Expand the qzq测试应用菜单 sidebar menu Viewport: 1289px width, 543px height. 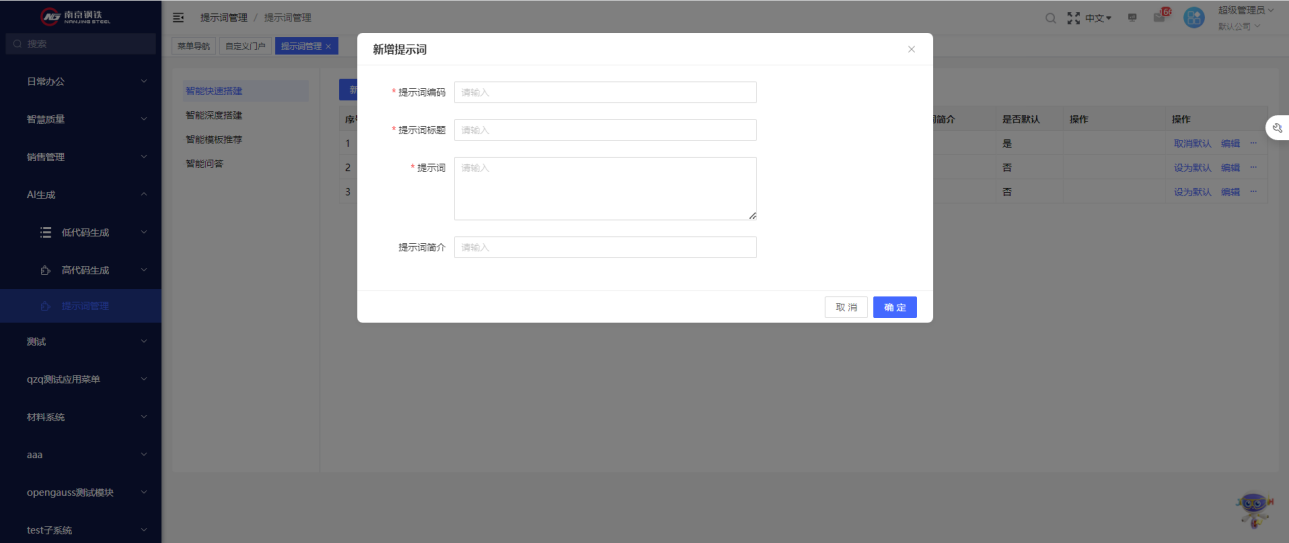(80, 379)
